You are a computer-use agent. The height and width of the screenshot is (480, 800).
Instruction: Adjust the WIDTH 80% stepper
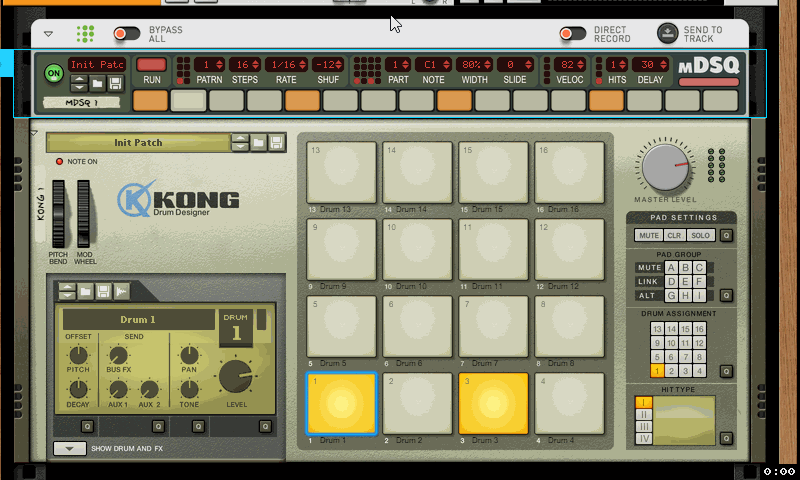(488, 65)
